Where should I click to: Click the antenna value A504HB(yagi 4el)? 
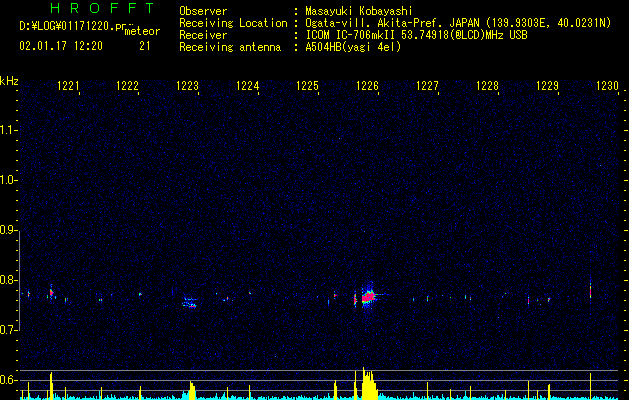(353, 47)
